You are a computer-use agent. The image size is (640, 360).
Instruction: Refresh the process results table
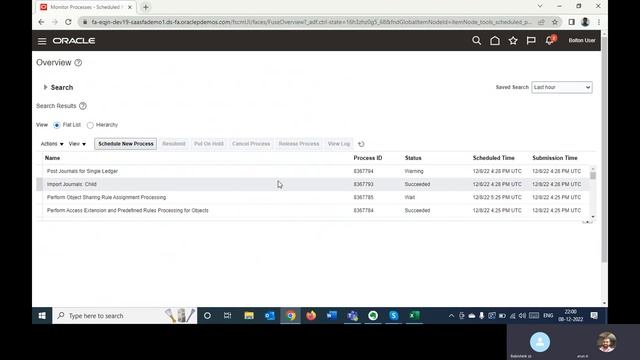tap(361, 144)
